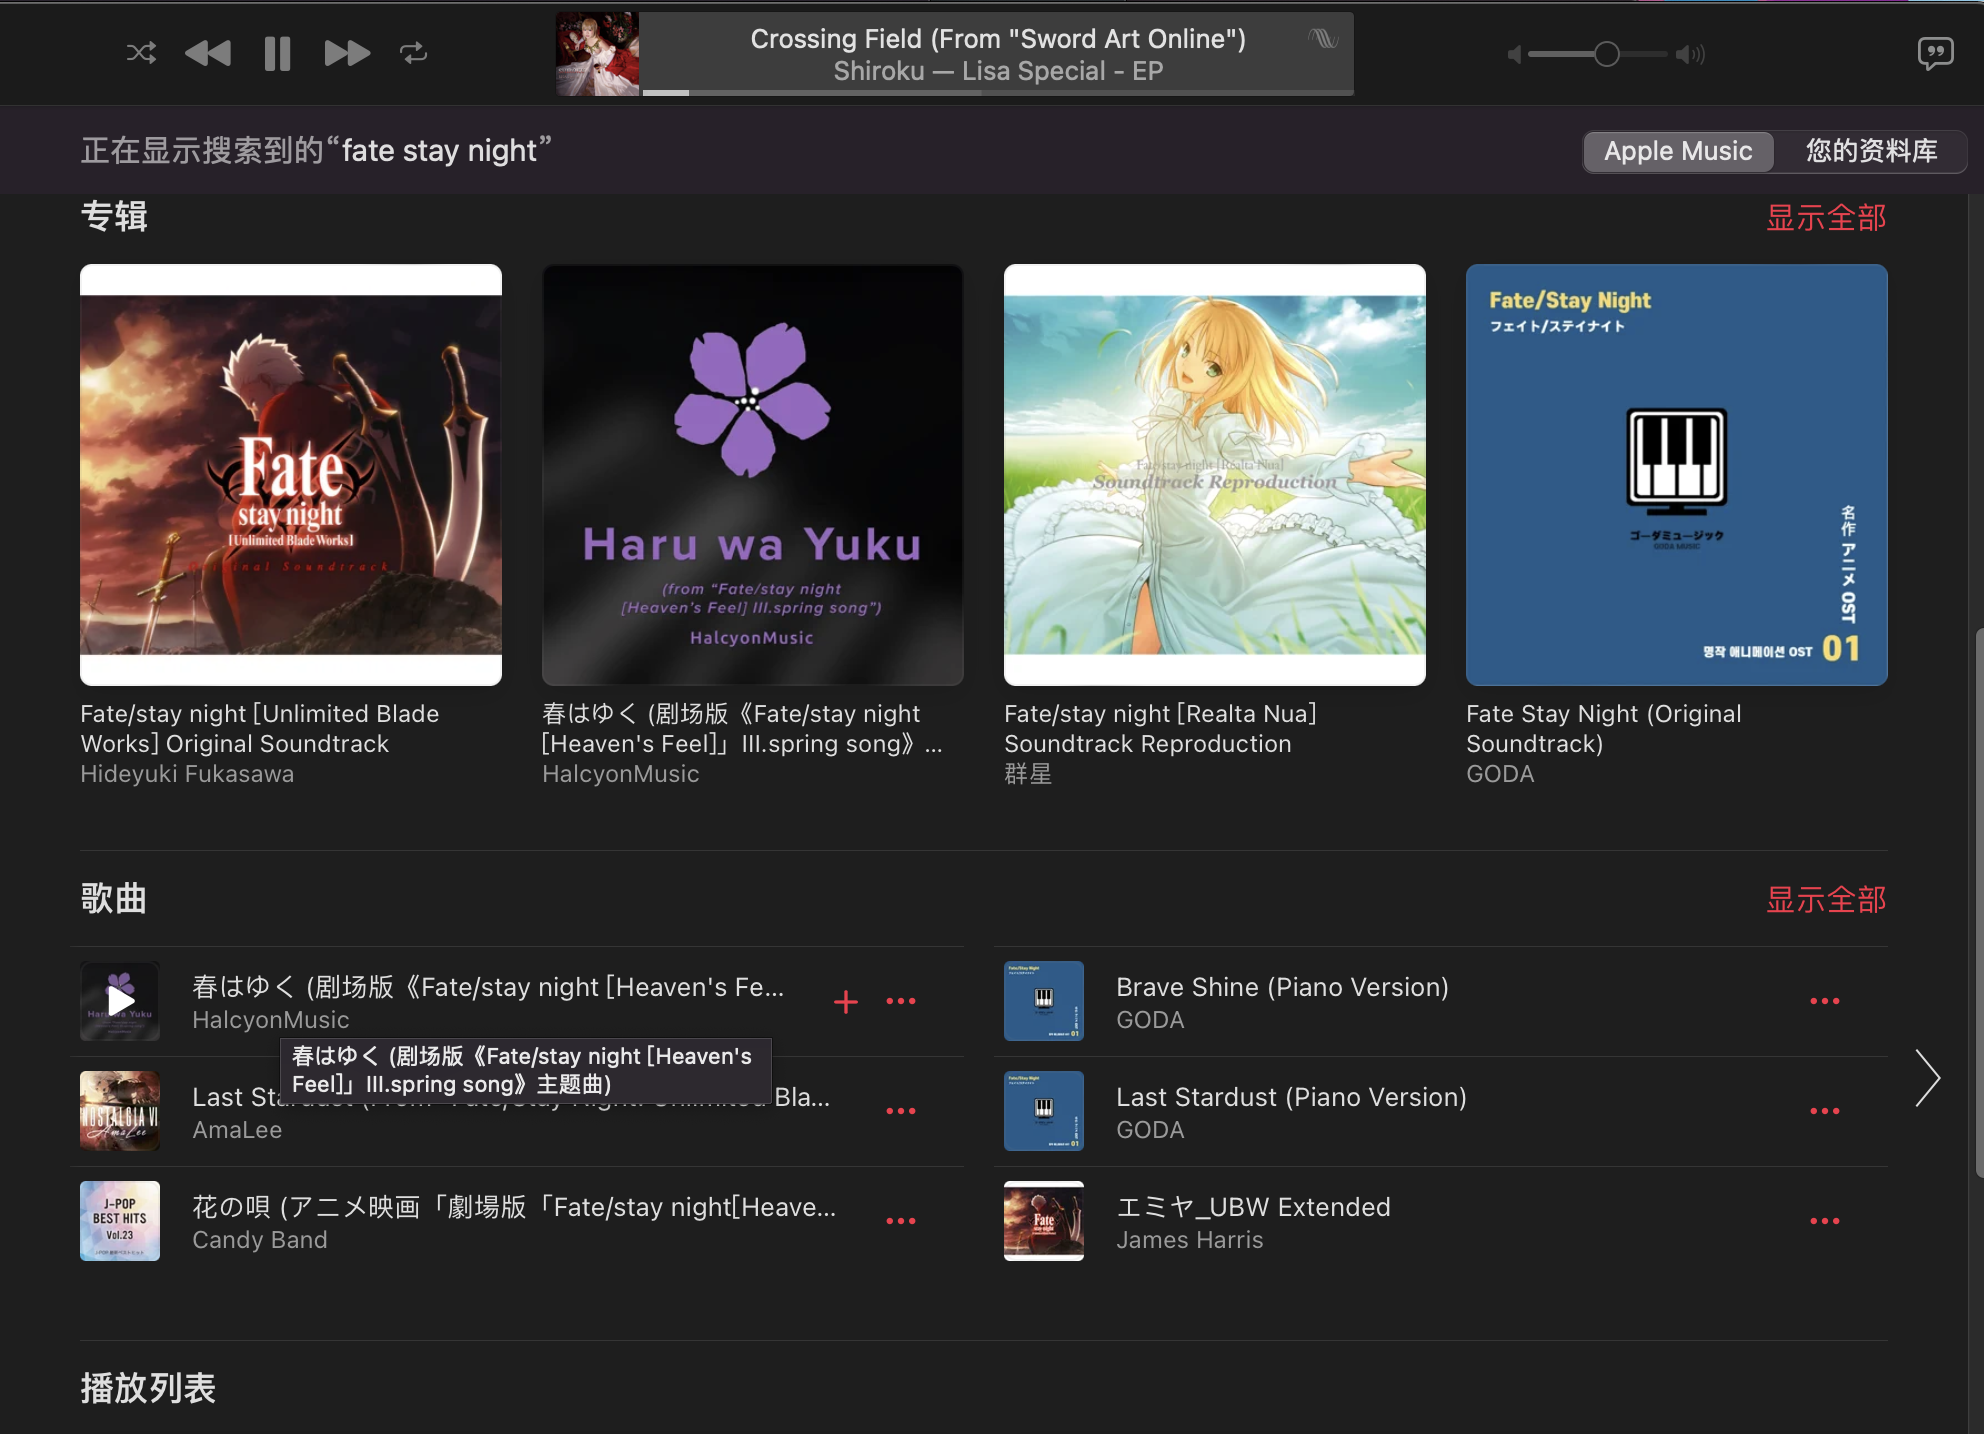
Task: Toggle shuffle playback
Action: pos(141,53)
